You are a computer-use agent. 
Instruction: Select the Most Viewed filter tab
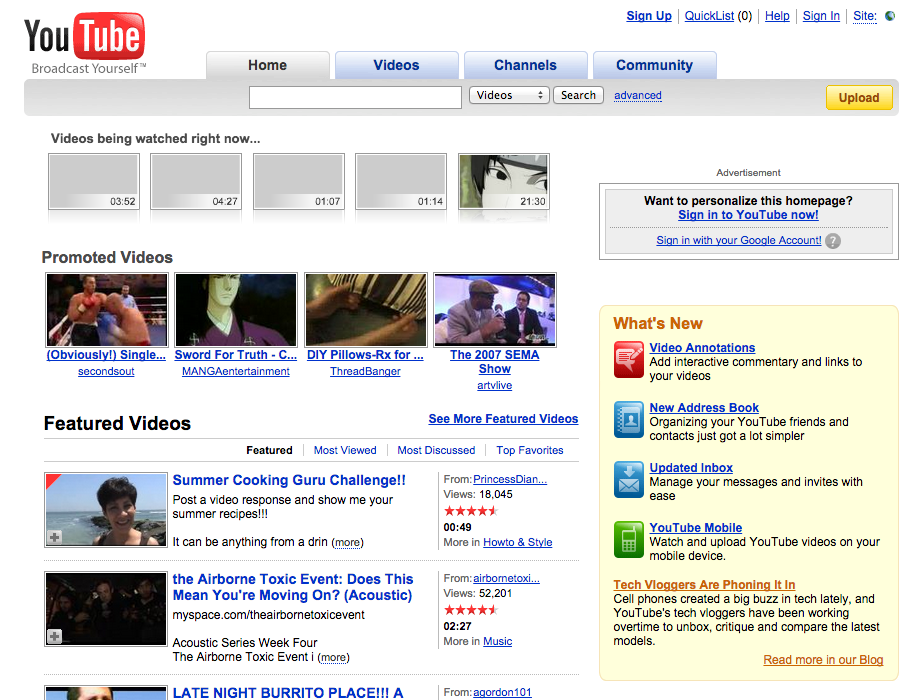click(345, 450)
